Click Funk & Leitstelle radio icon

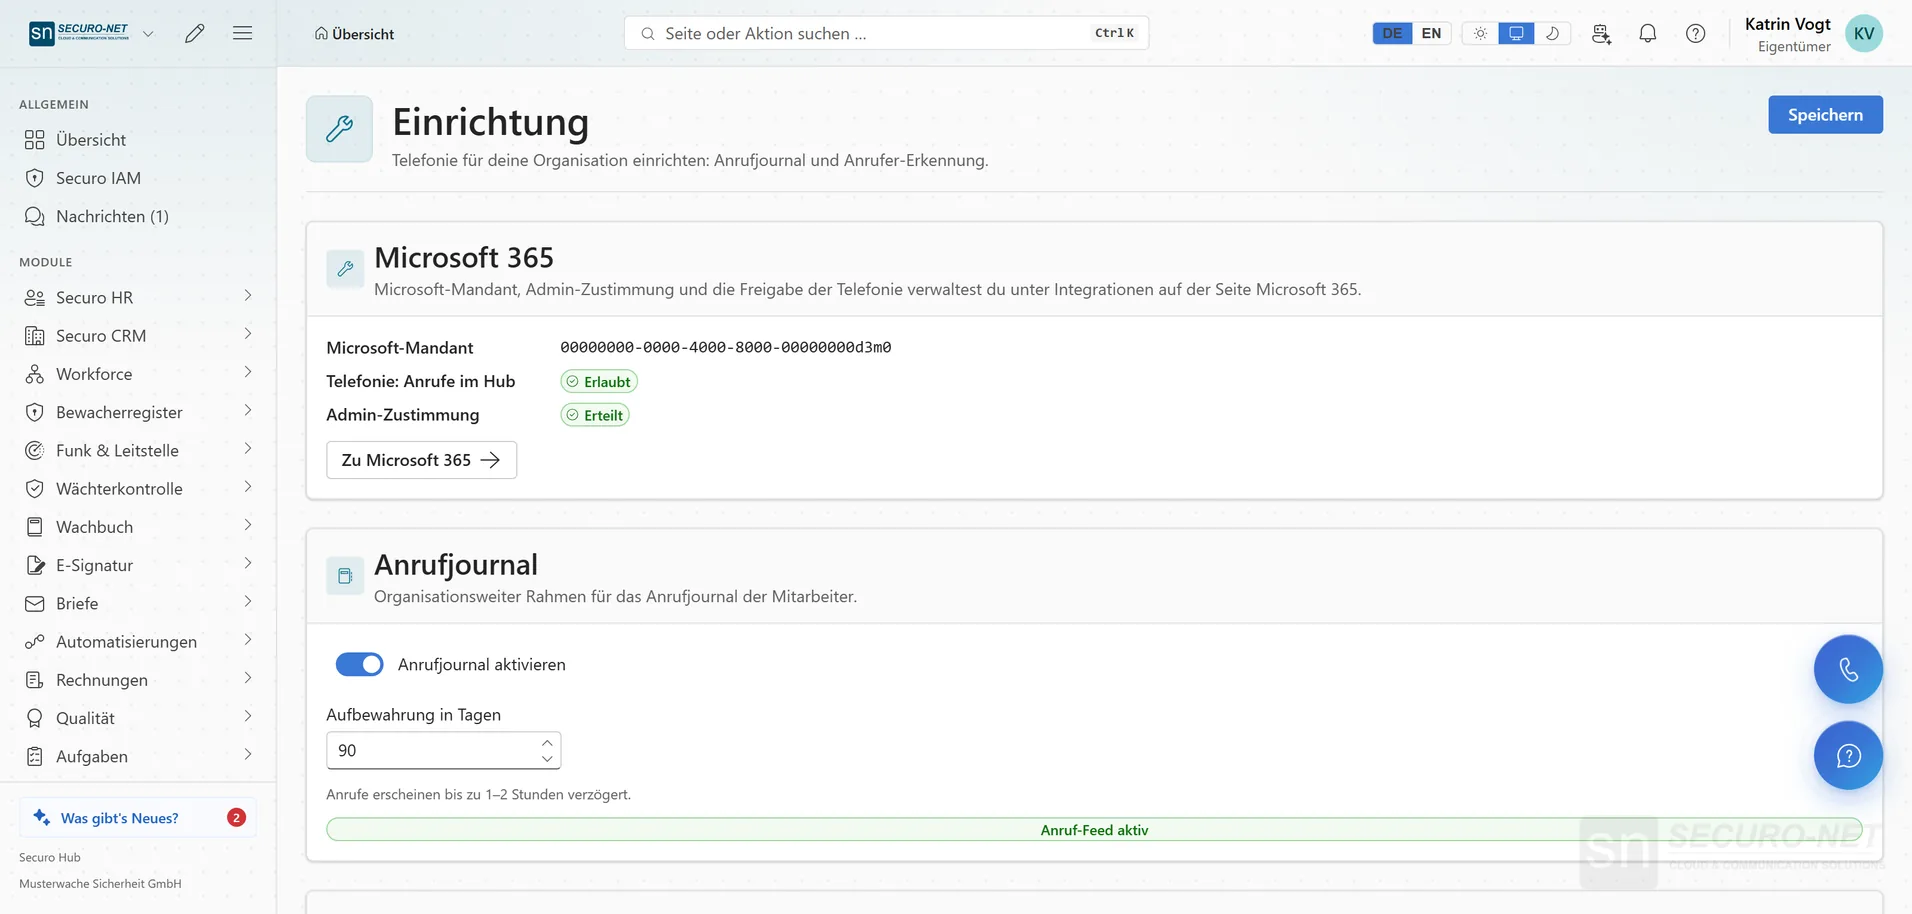pos(35,450)
